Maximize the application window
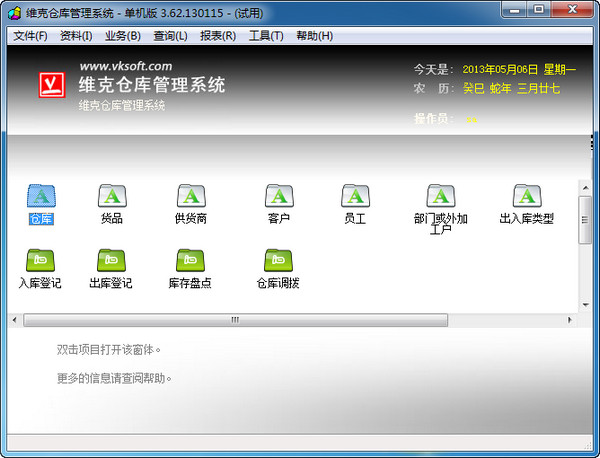The image size is (600, 458). click(539, 10)
